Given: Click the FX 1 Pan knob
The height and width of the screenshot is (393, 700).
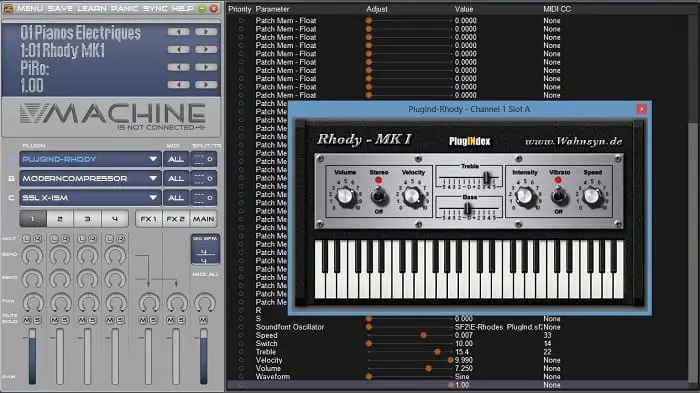Looking at the screenshot, I should [x=149, y=303].
